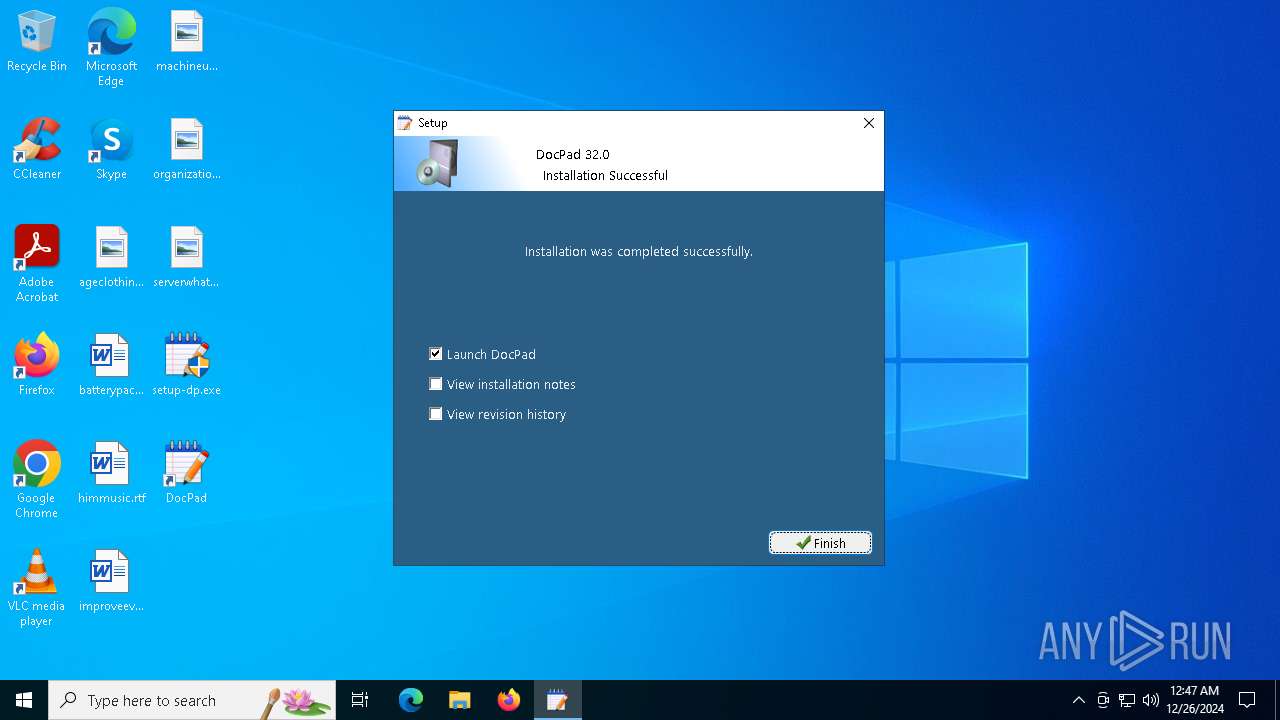Click the 'Installation was completed successfully.' text
Image resolution: width=1280 pixels, height=720 pixels.
coord(638,252)
